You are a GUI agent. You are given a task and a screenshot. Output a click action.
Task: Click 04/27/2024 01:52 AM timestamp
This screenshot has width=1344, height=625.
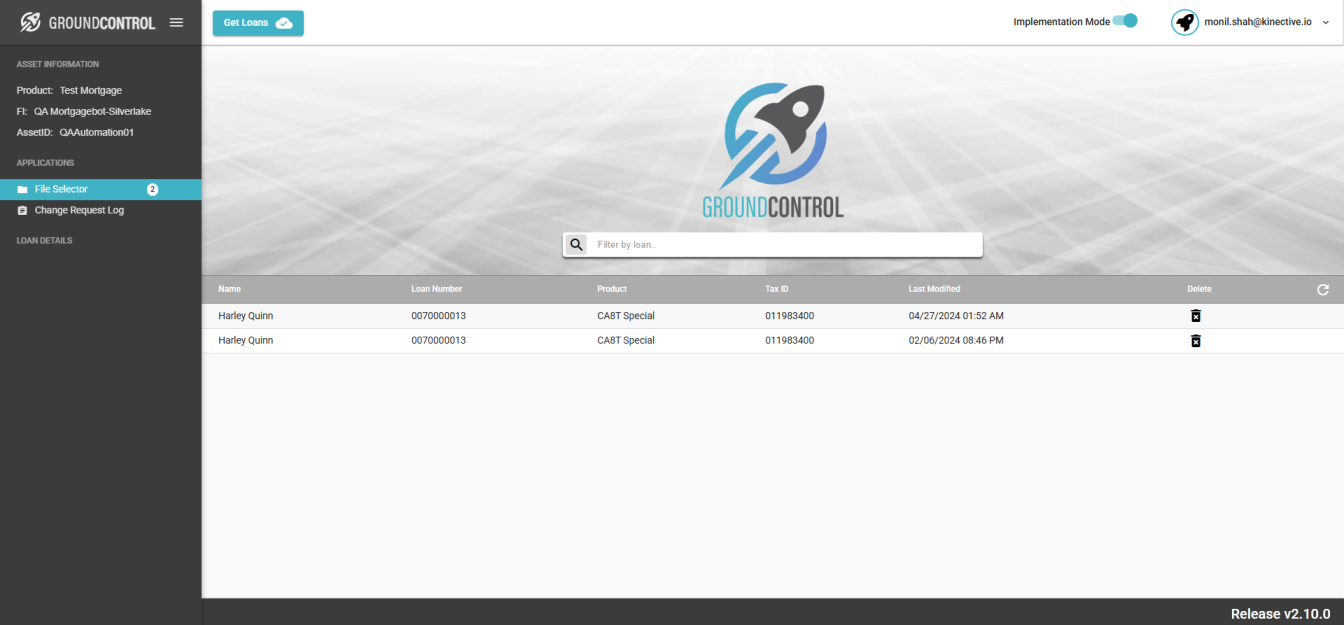click(x=956, y=316)
